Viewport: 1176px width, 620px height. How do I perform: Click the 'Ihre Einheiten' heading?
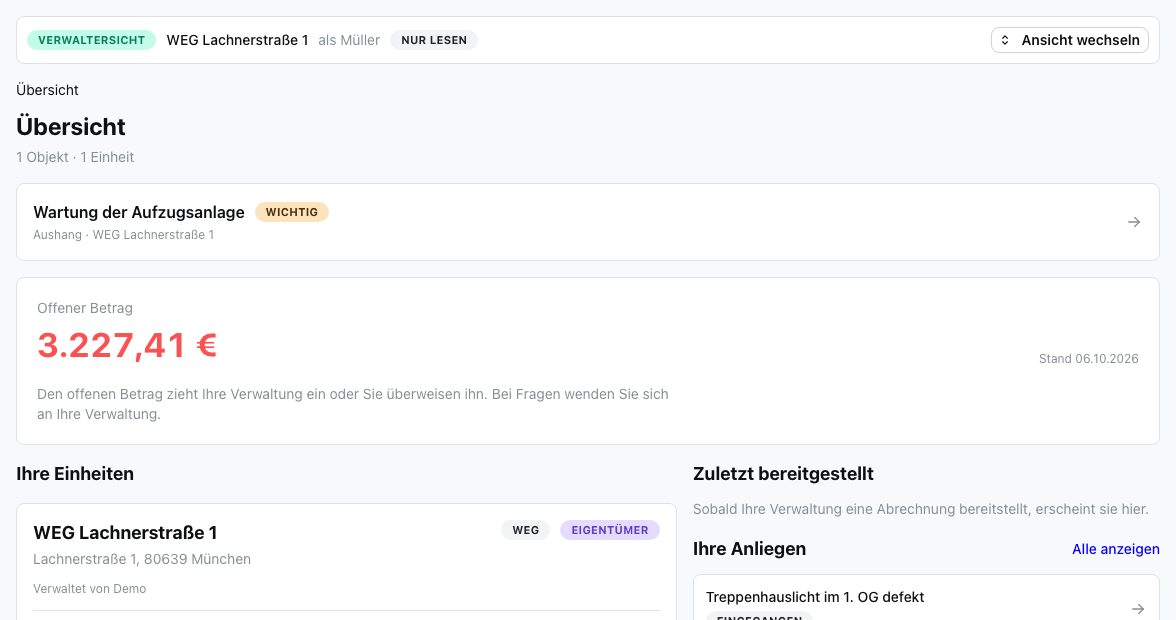coord(75,474)
